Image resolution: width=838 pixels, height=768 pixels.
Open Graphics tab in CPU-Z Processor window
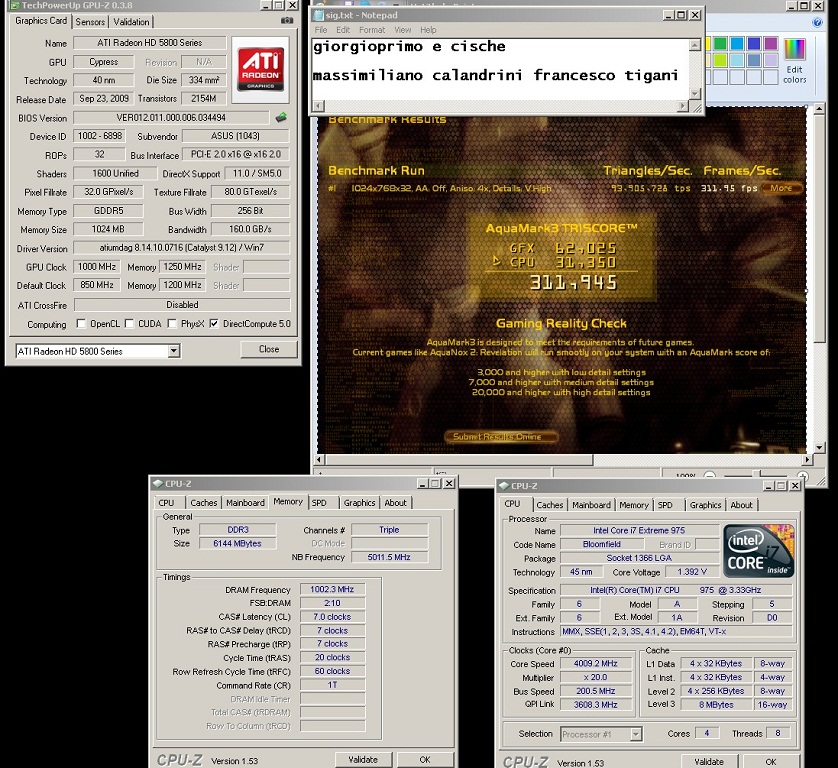point(705,505)
